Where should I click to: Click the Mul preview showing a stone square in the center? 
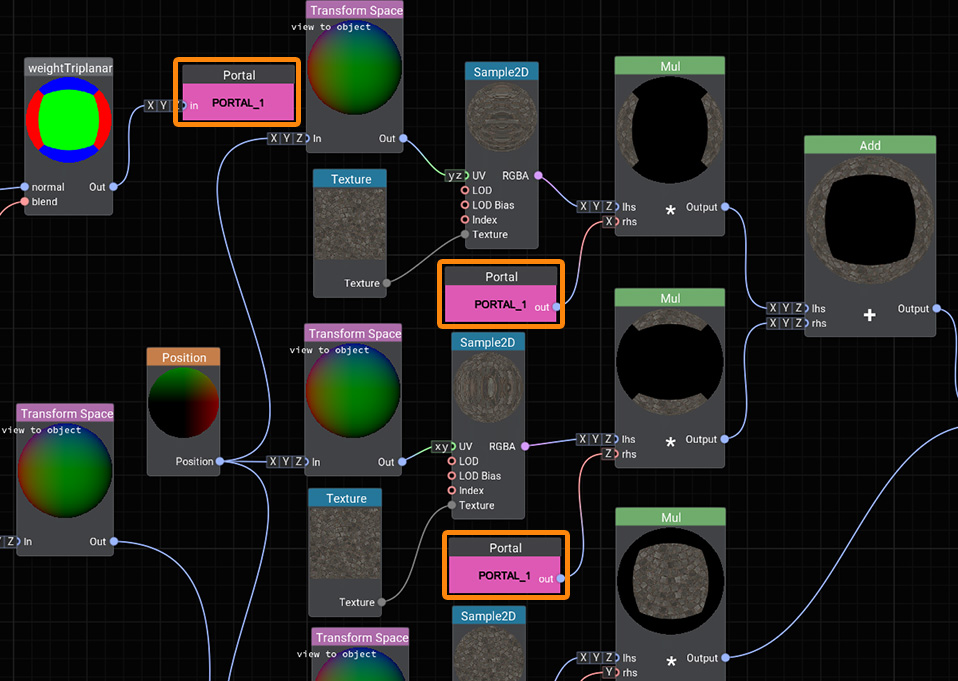[x=671, y=580]
